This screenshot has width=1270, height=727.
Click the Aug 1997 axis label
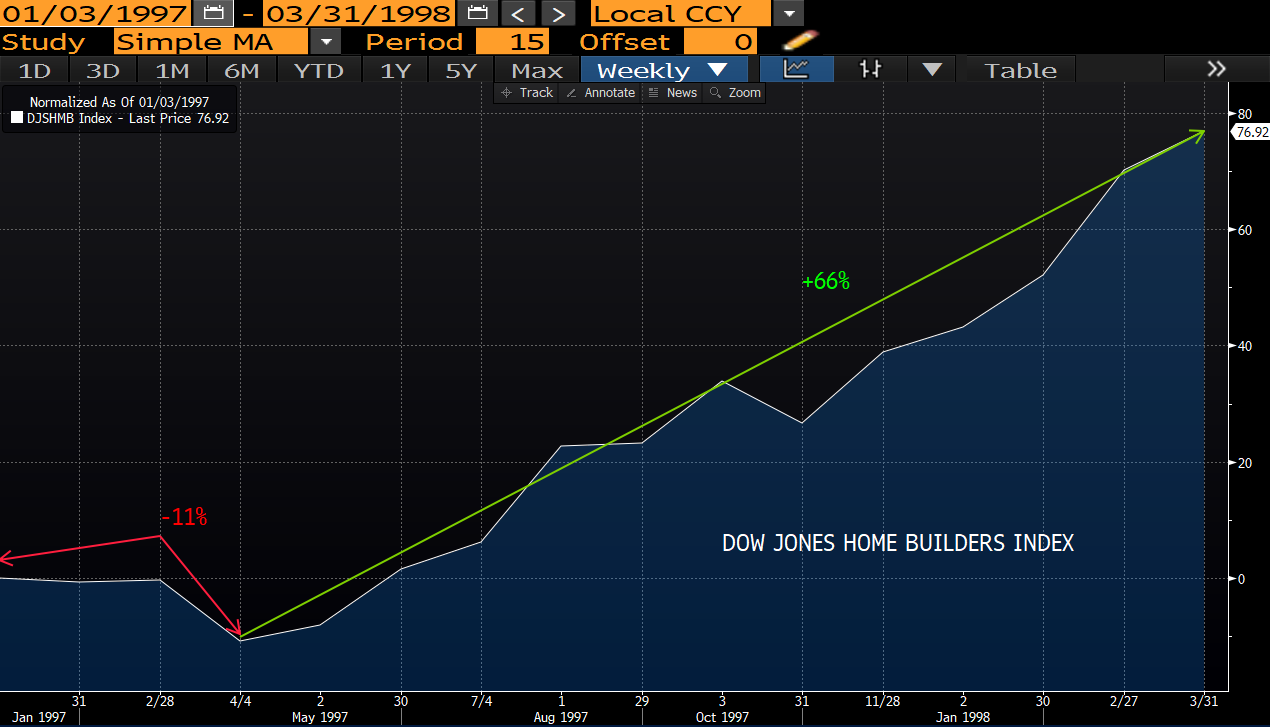tap(561, 717)
